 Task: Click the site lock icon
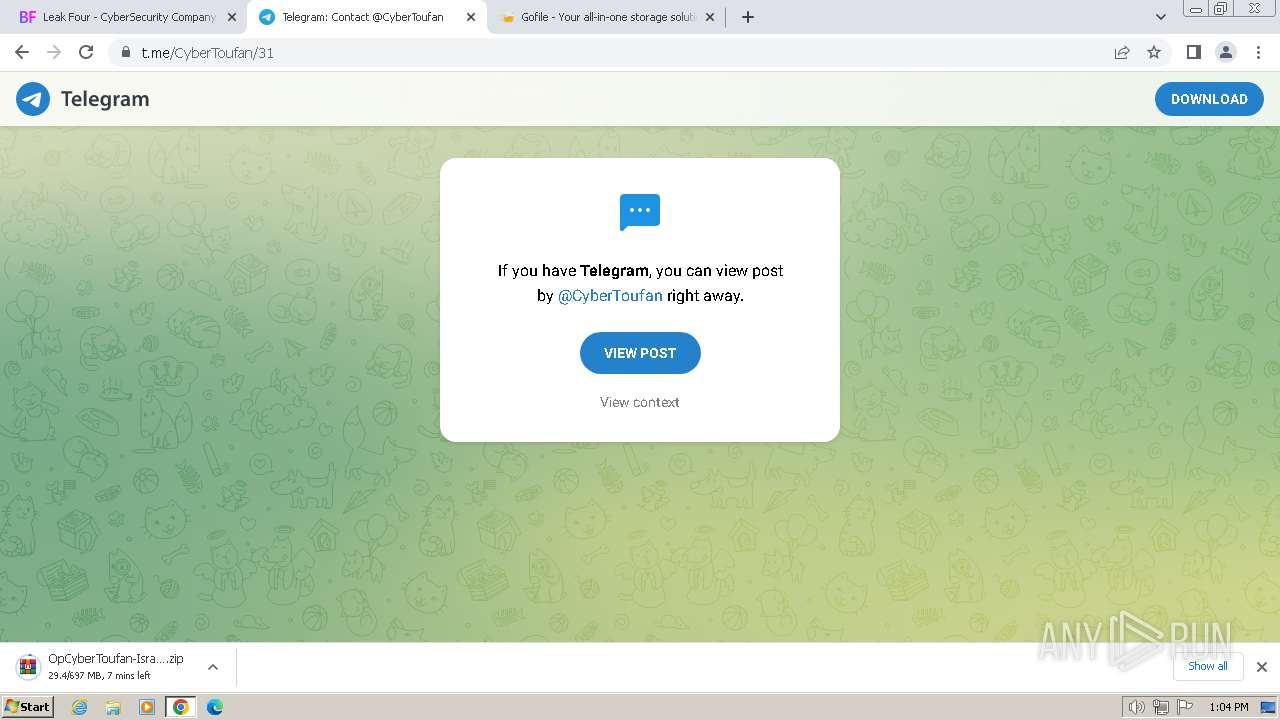point(126,53)
